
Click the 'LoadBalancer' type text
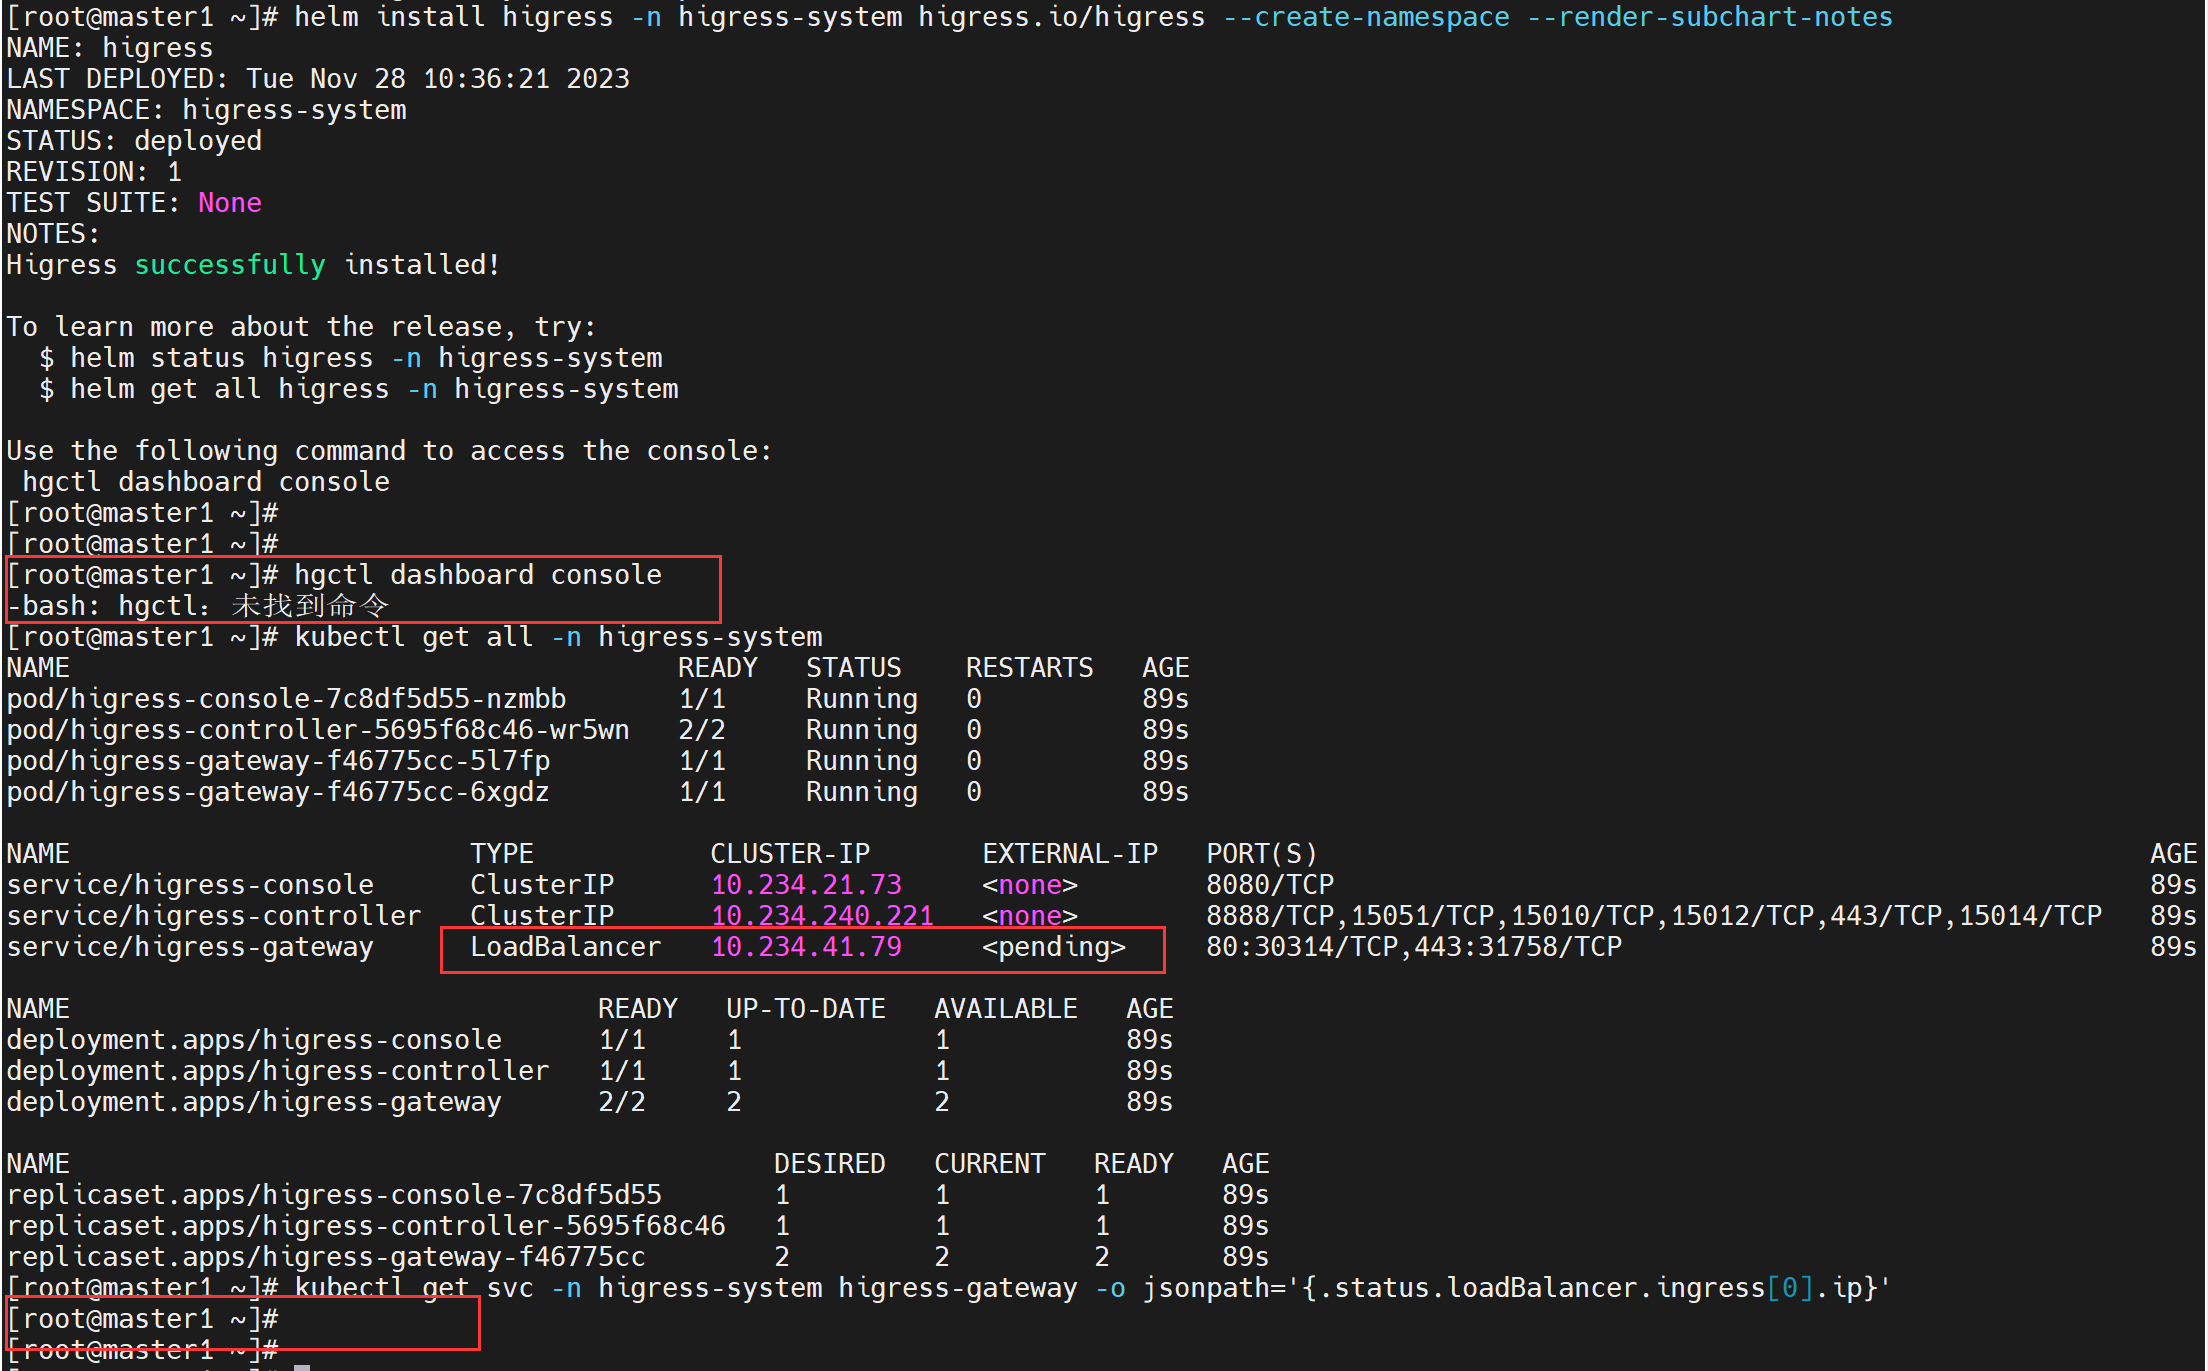click(x=565, y=947)
